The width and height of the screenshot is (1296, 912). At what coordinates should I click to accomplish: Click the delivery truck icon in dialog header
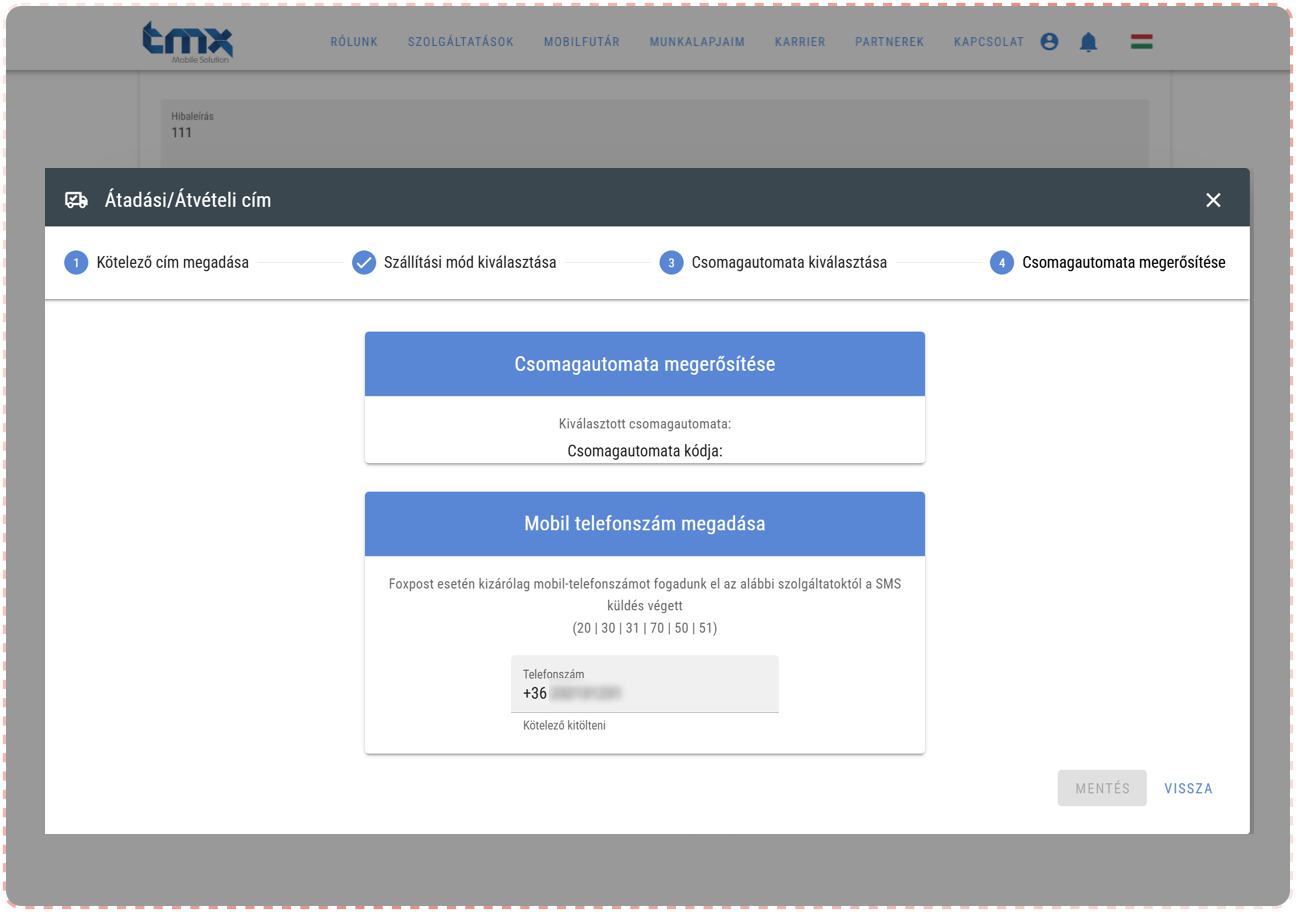click(x=76, y=200)
